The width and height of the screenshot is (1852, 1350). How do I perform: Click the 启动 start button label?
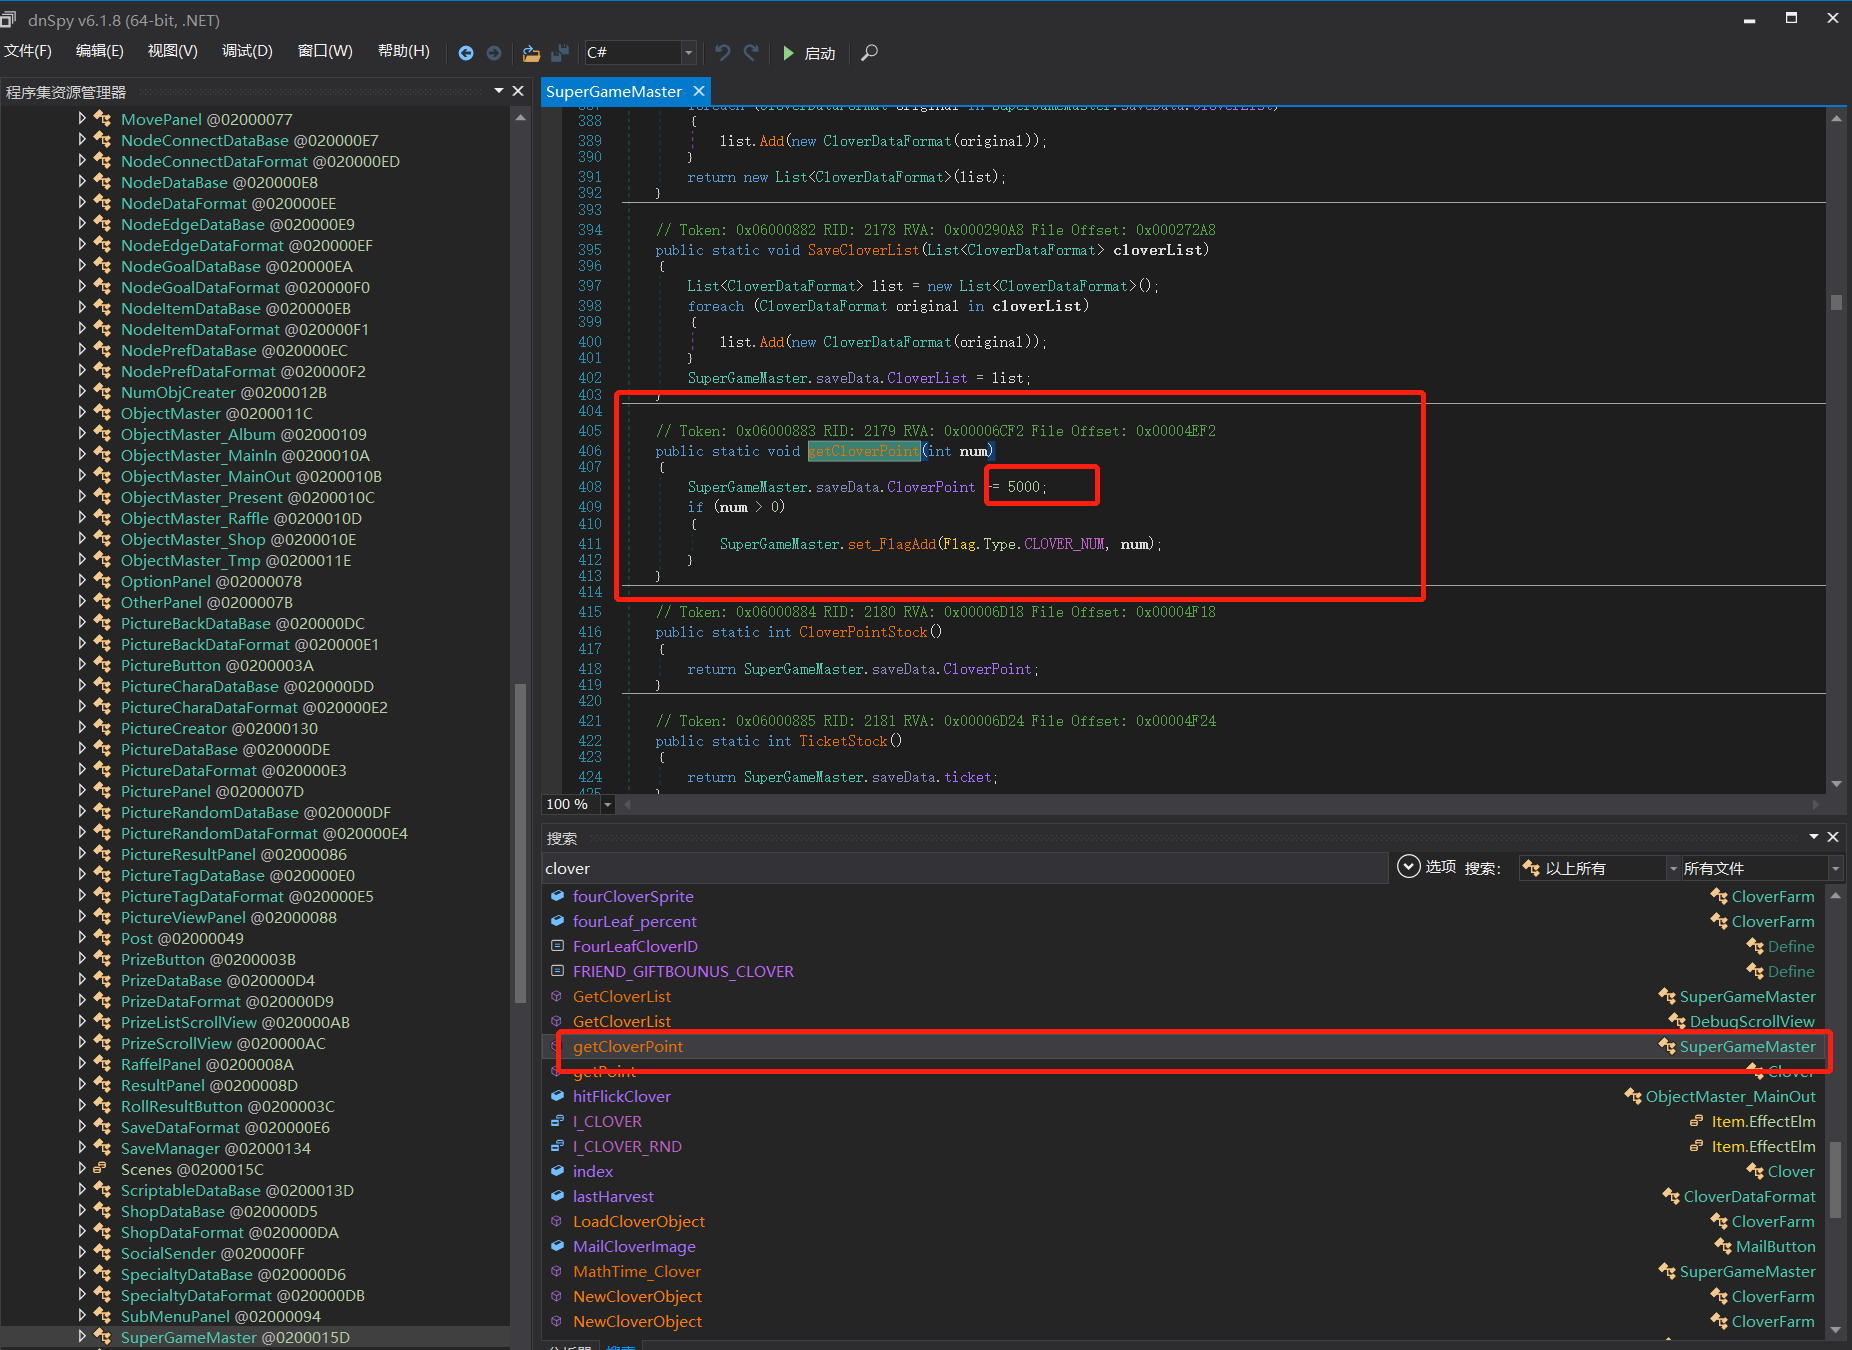[x=820, y=53]
